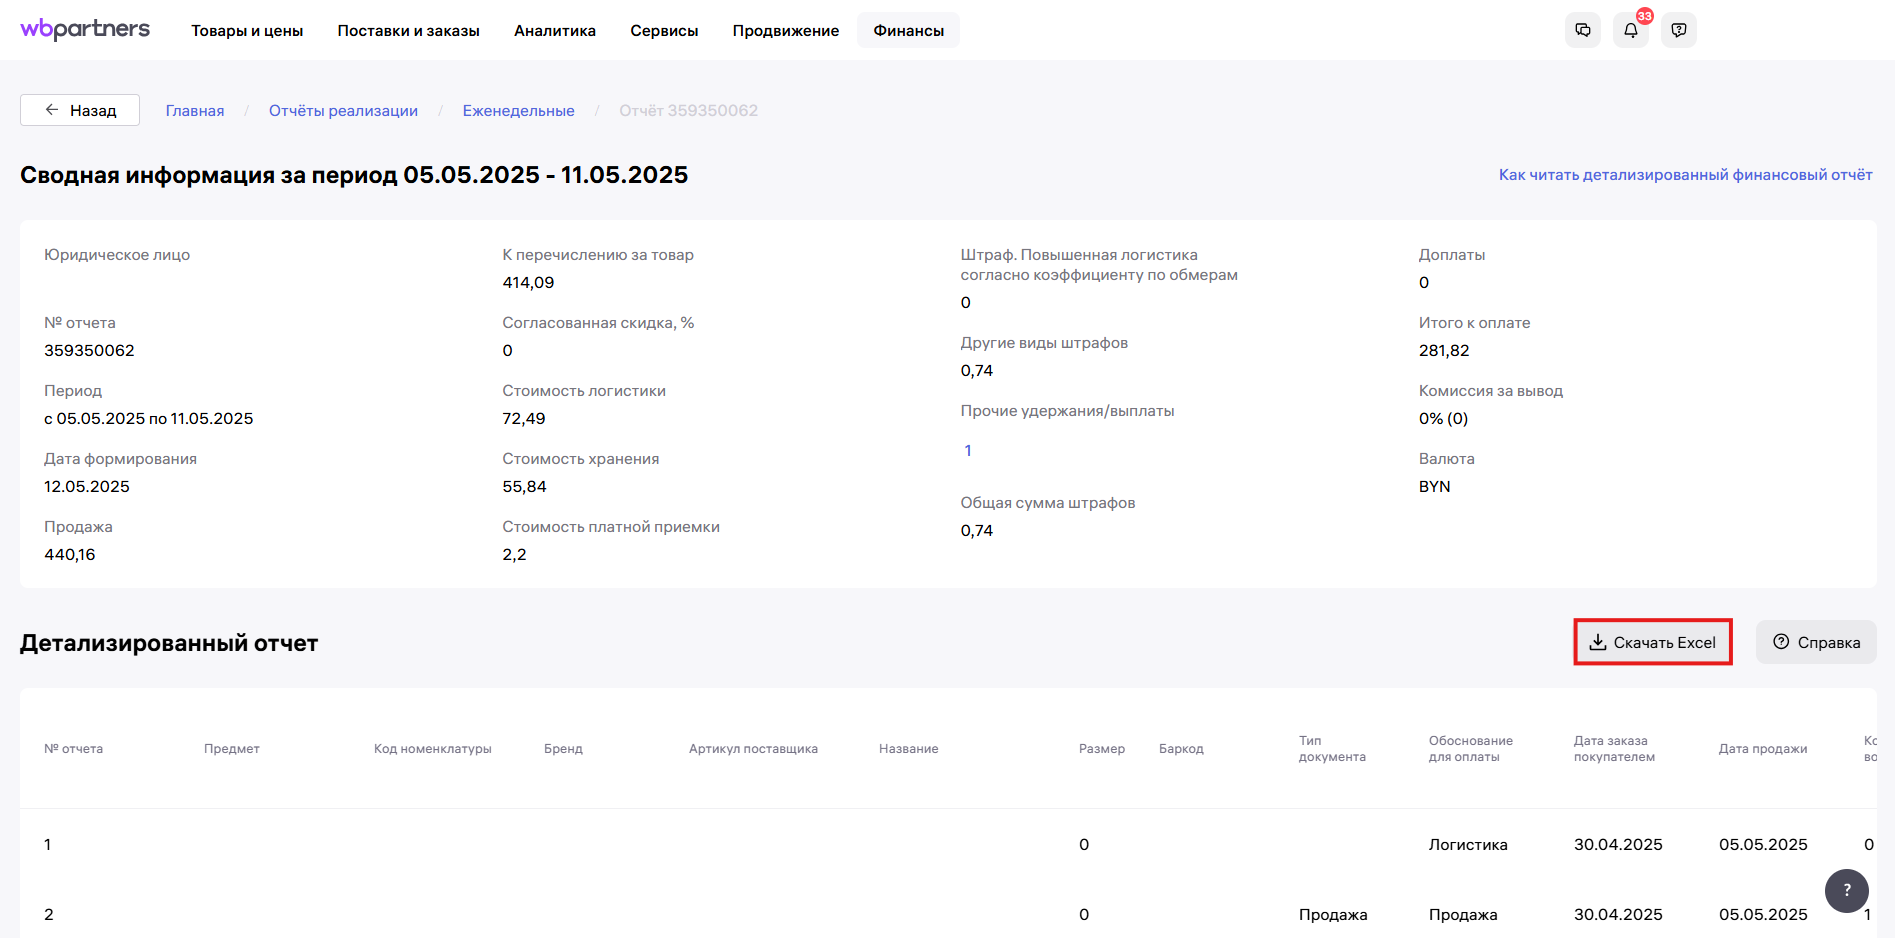
Task: Open the Товары и цены menu
Action: (x=247, y=31)
